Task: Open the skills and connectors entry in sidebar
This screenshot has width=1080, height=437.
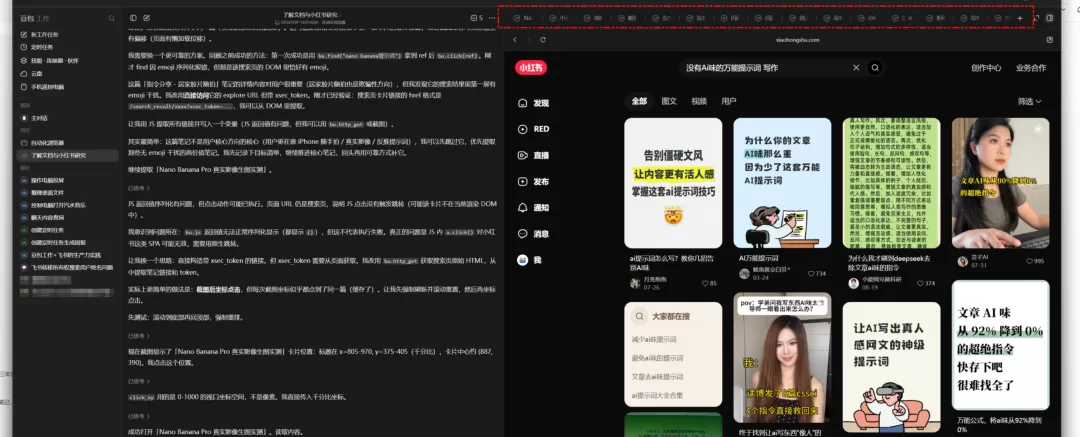Action: click(x=49, y=61)
